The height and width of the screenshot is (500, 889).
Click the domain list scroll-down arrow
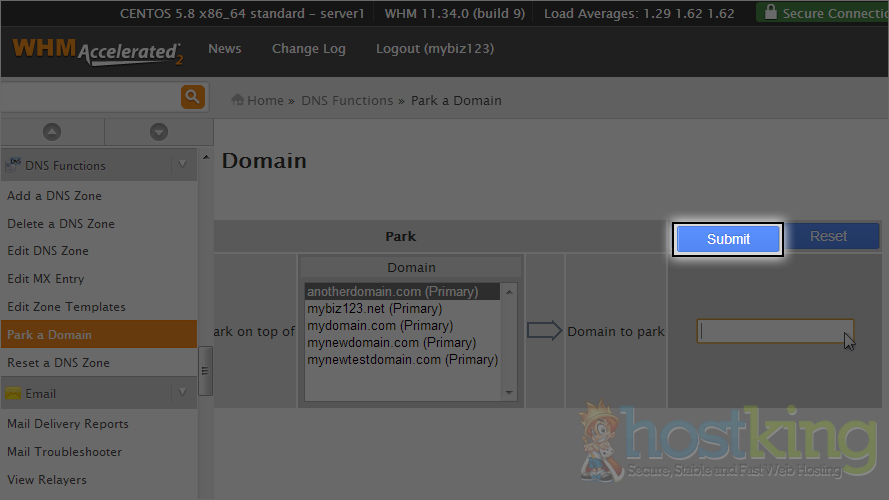click(x=509, y=393)
